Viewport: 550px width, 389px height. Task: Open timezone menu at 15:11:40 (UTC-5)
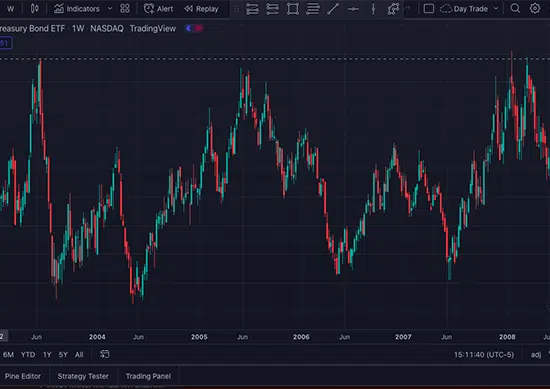pyautogui.click(x=484, y=355)
